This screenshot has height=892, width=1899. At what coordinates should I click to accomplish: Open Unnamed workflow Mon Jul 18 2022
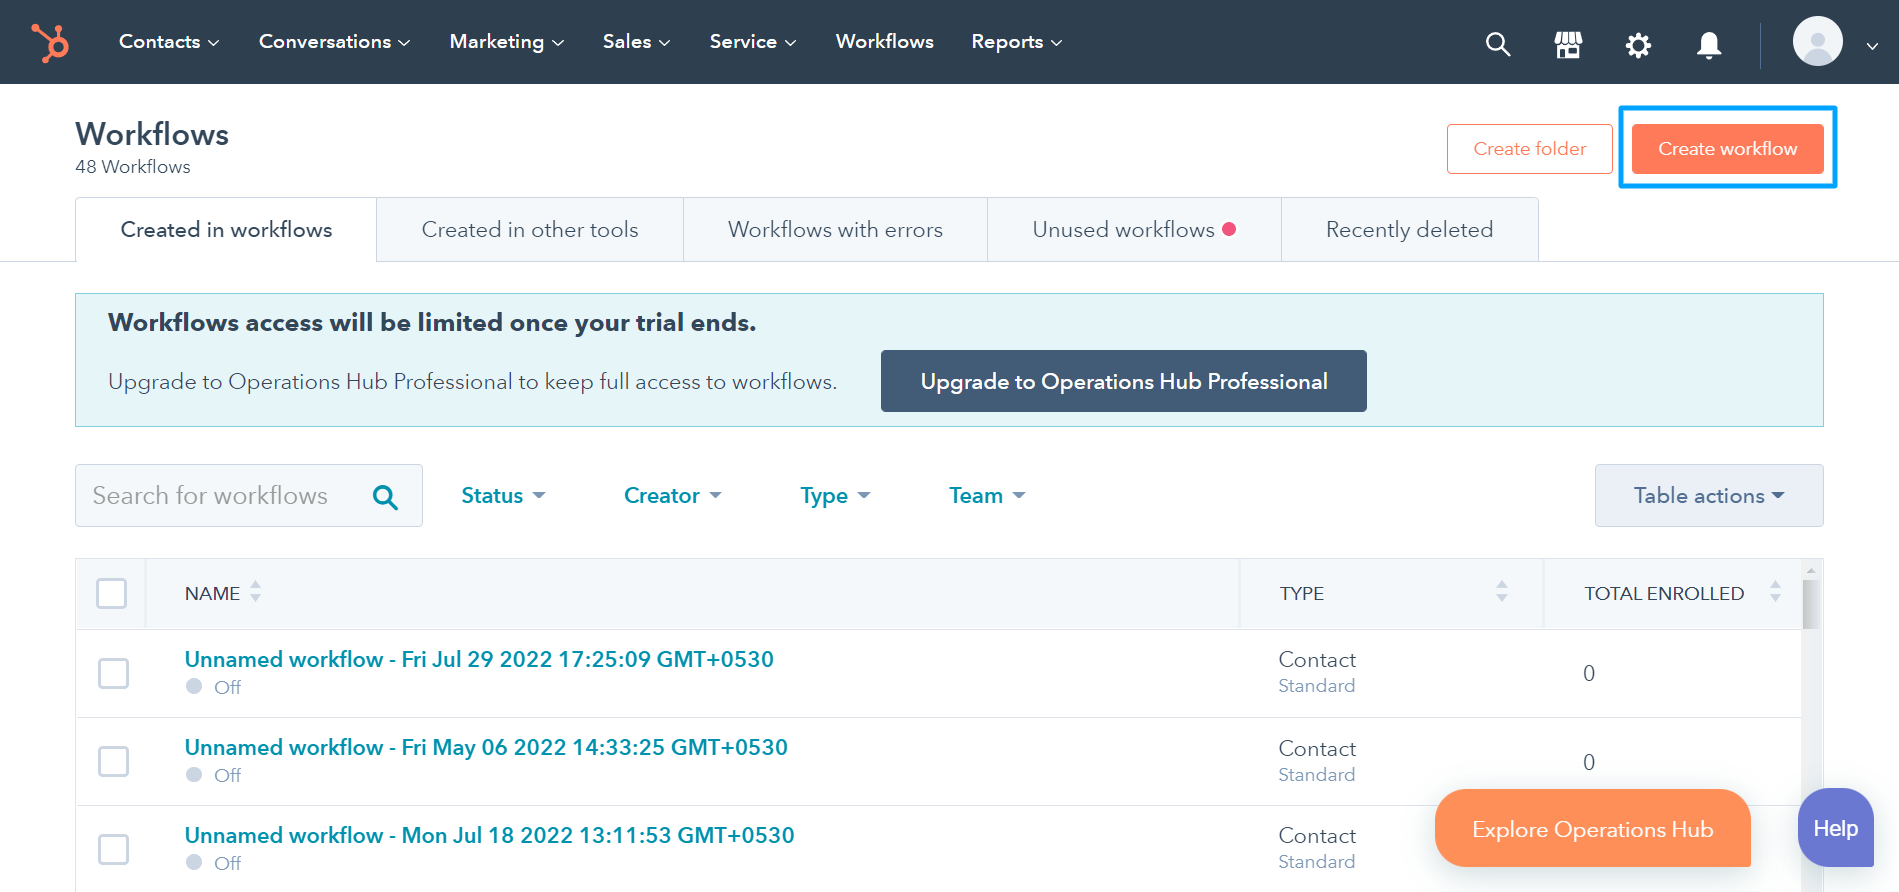pos(489,835)
